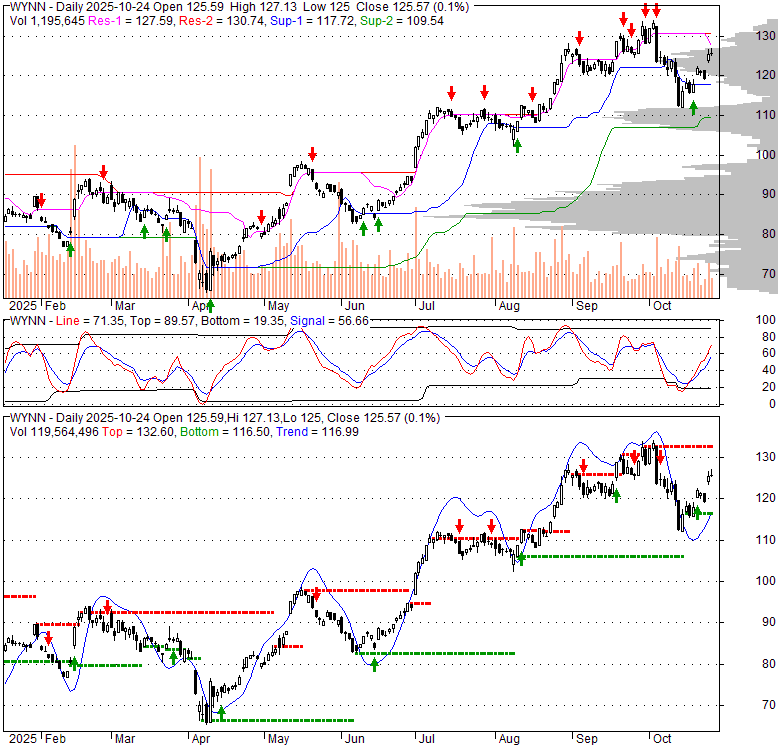Click the 'Sup-1 = 117.72' legend value
780x745 pixels.
(312, 21)
